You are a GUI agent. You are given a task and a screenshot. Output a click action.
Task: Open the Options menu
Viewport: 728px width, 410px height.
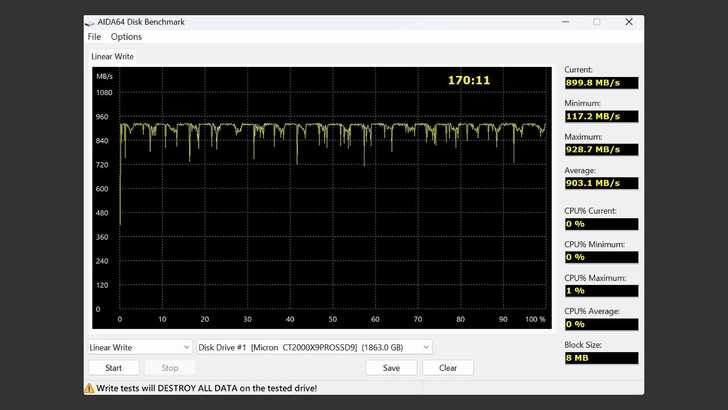126,37
